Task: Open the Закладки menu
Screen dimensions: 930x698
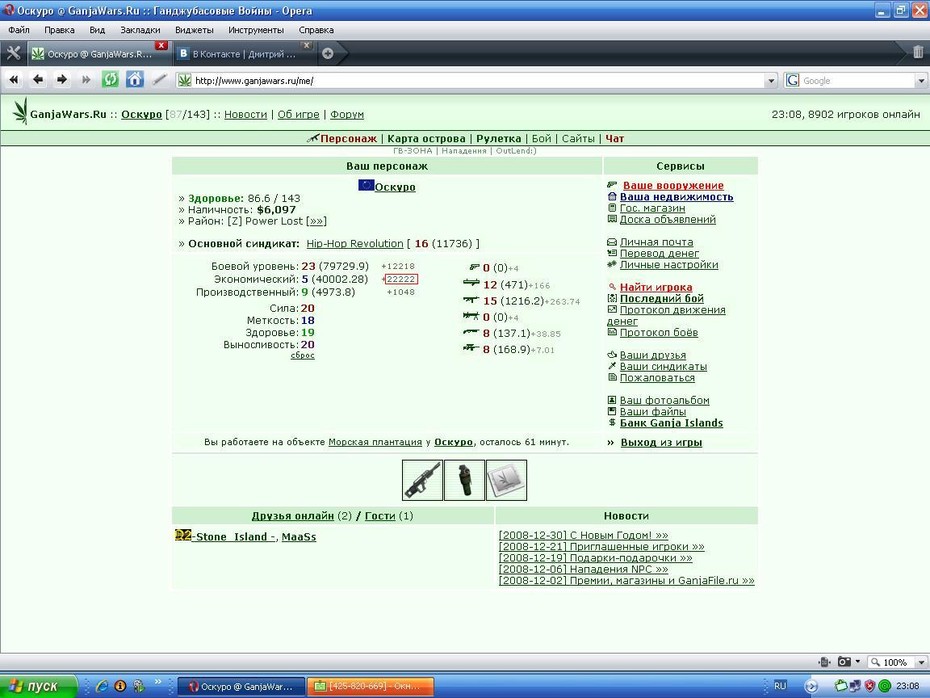Action: coord(140,30)
